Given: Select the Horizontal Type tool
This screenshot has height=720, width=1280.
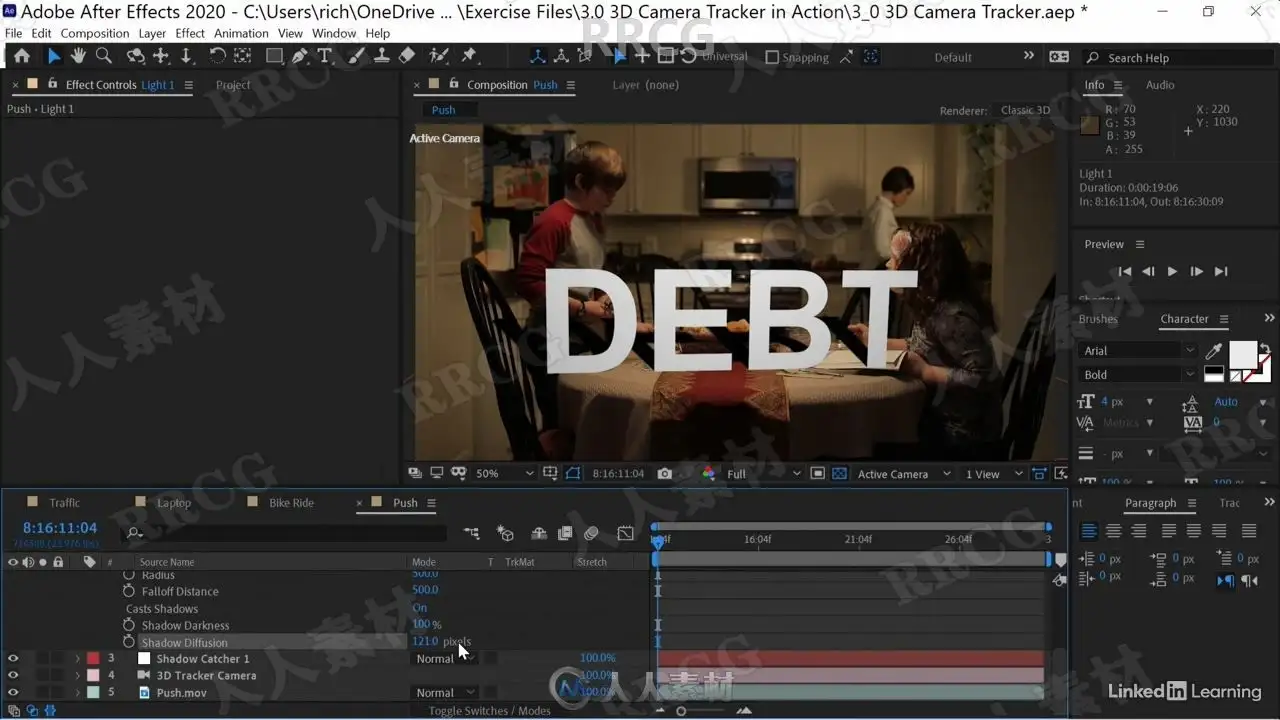Looking at the screenshot, I should [x=324, y=57].
